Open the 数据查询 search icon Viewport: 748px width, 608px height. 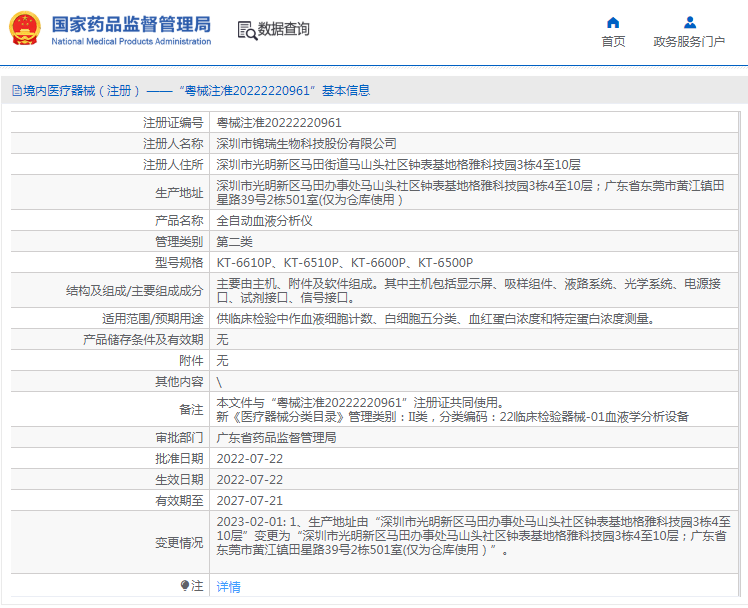(247, 31)
